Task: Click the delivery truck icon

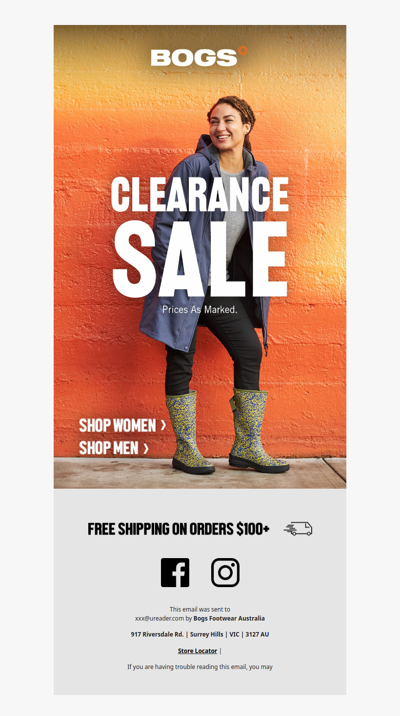Action: [x=298, y=529]
